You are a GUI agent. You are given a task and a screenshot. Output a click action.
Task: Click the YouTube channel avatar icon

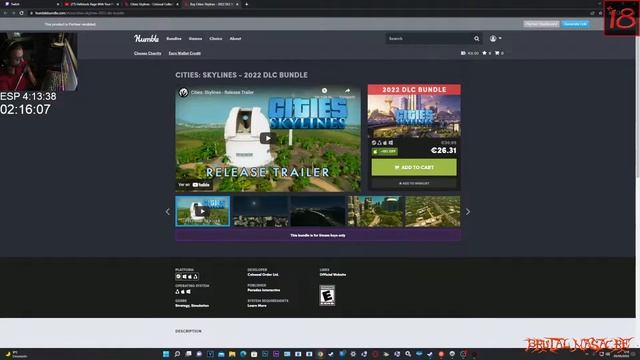point(183,92)
